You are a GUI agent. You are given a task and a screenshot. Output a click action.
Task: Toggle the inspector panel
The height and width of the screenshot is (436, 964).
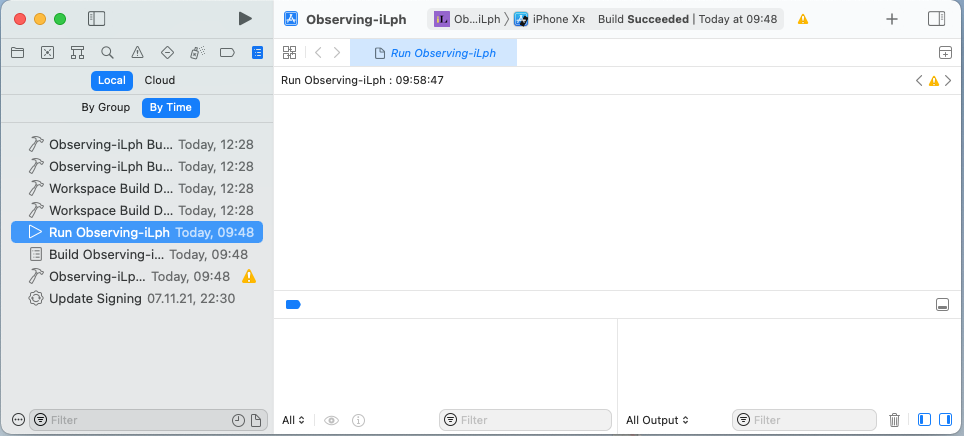[936, 19]
